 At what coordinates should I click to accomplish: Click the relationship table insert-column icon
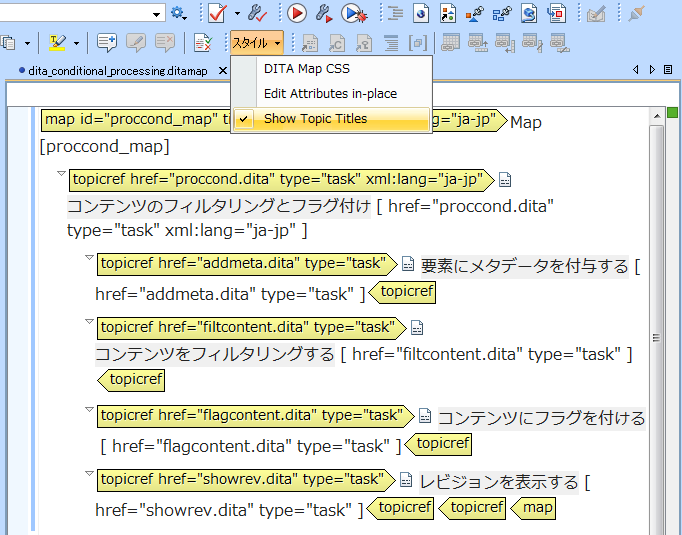click(x=505, y=43)
